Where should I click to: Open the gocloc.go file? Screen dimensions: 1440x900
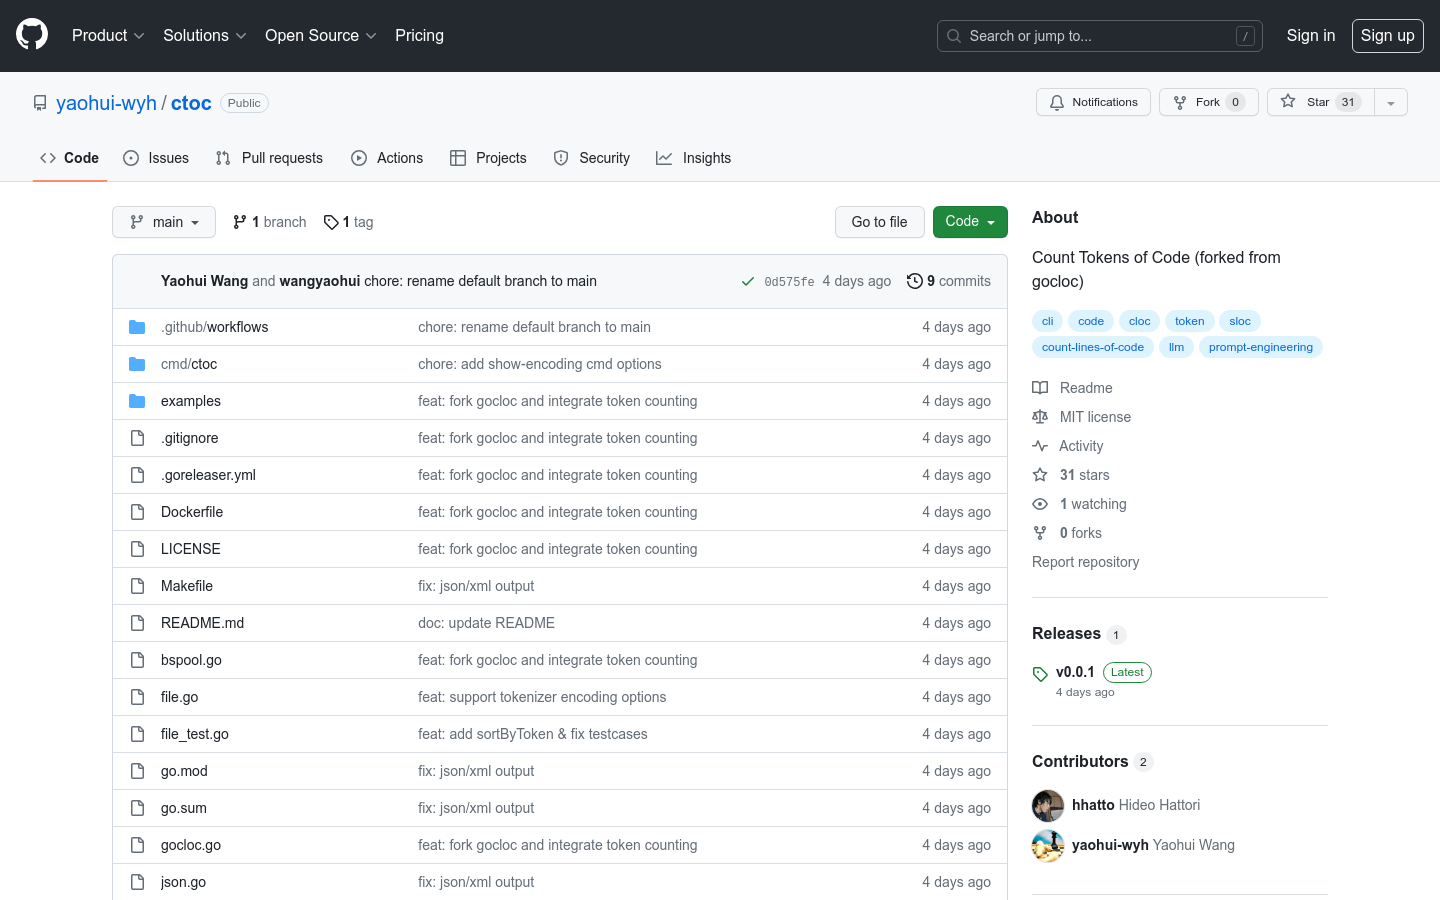pyautogui.click(x=191, y=845)
